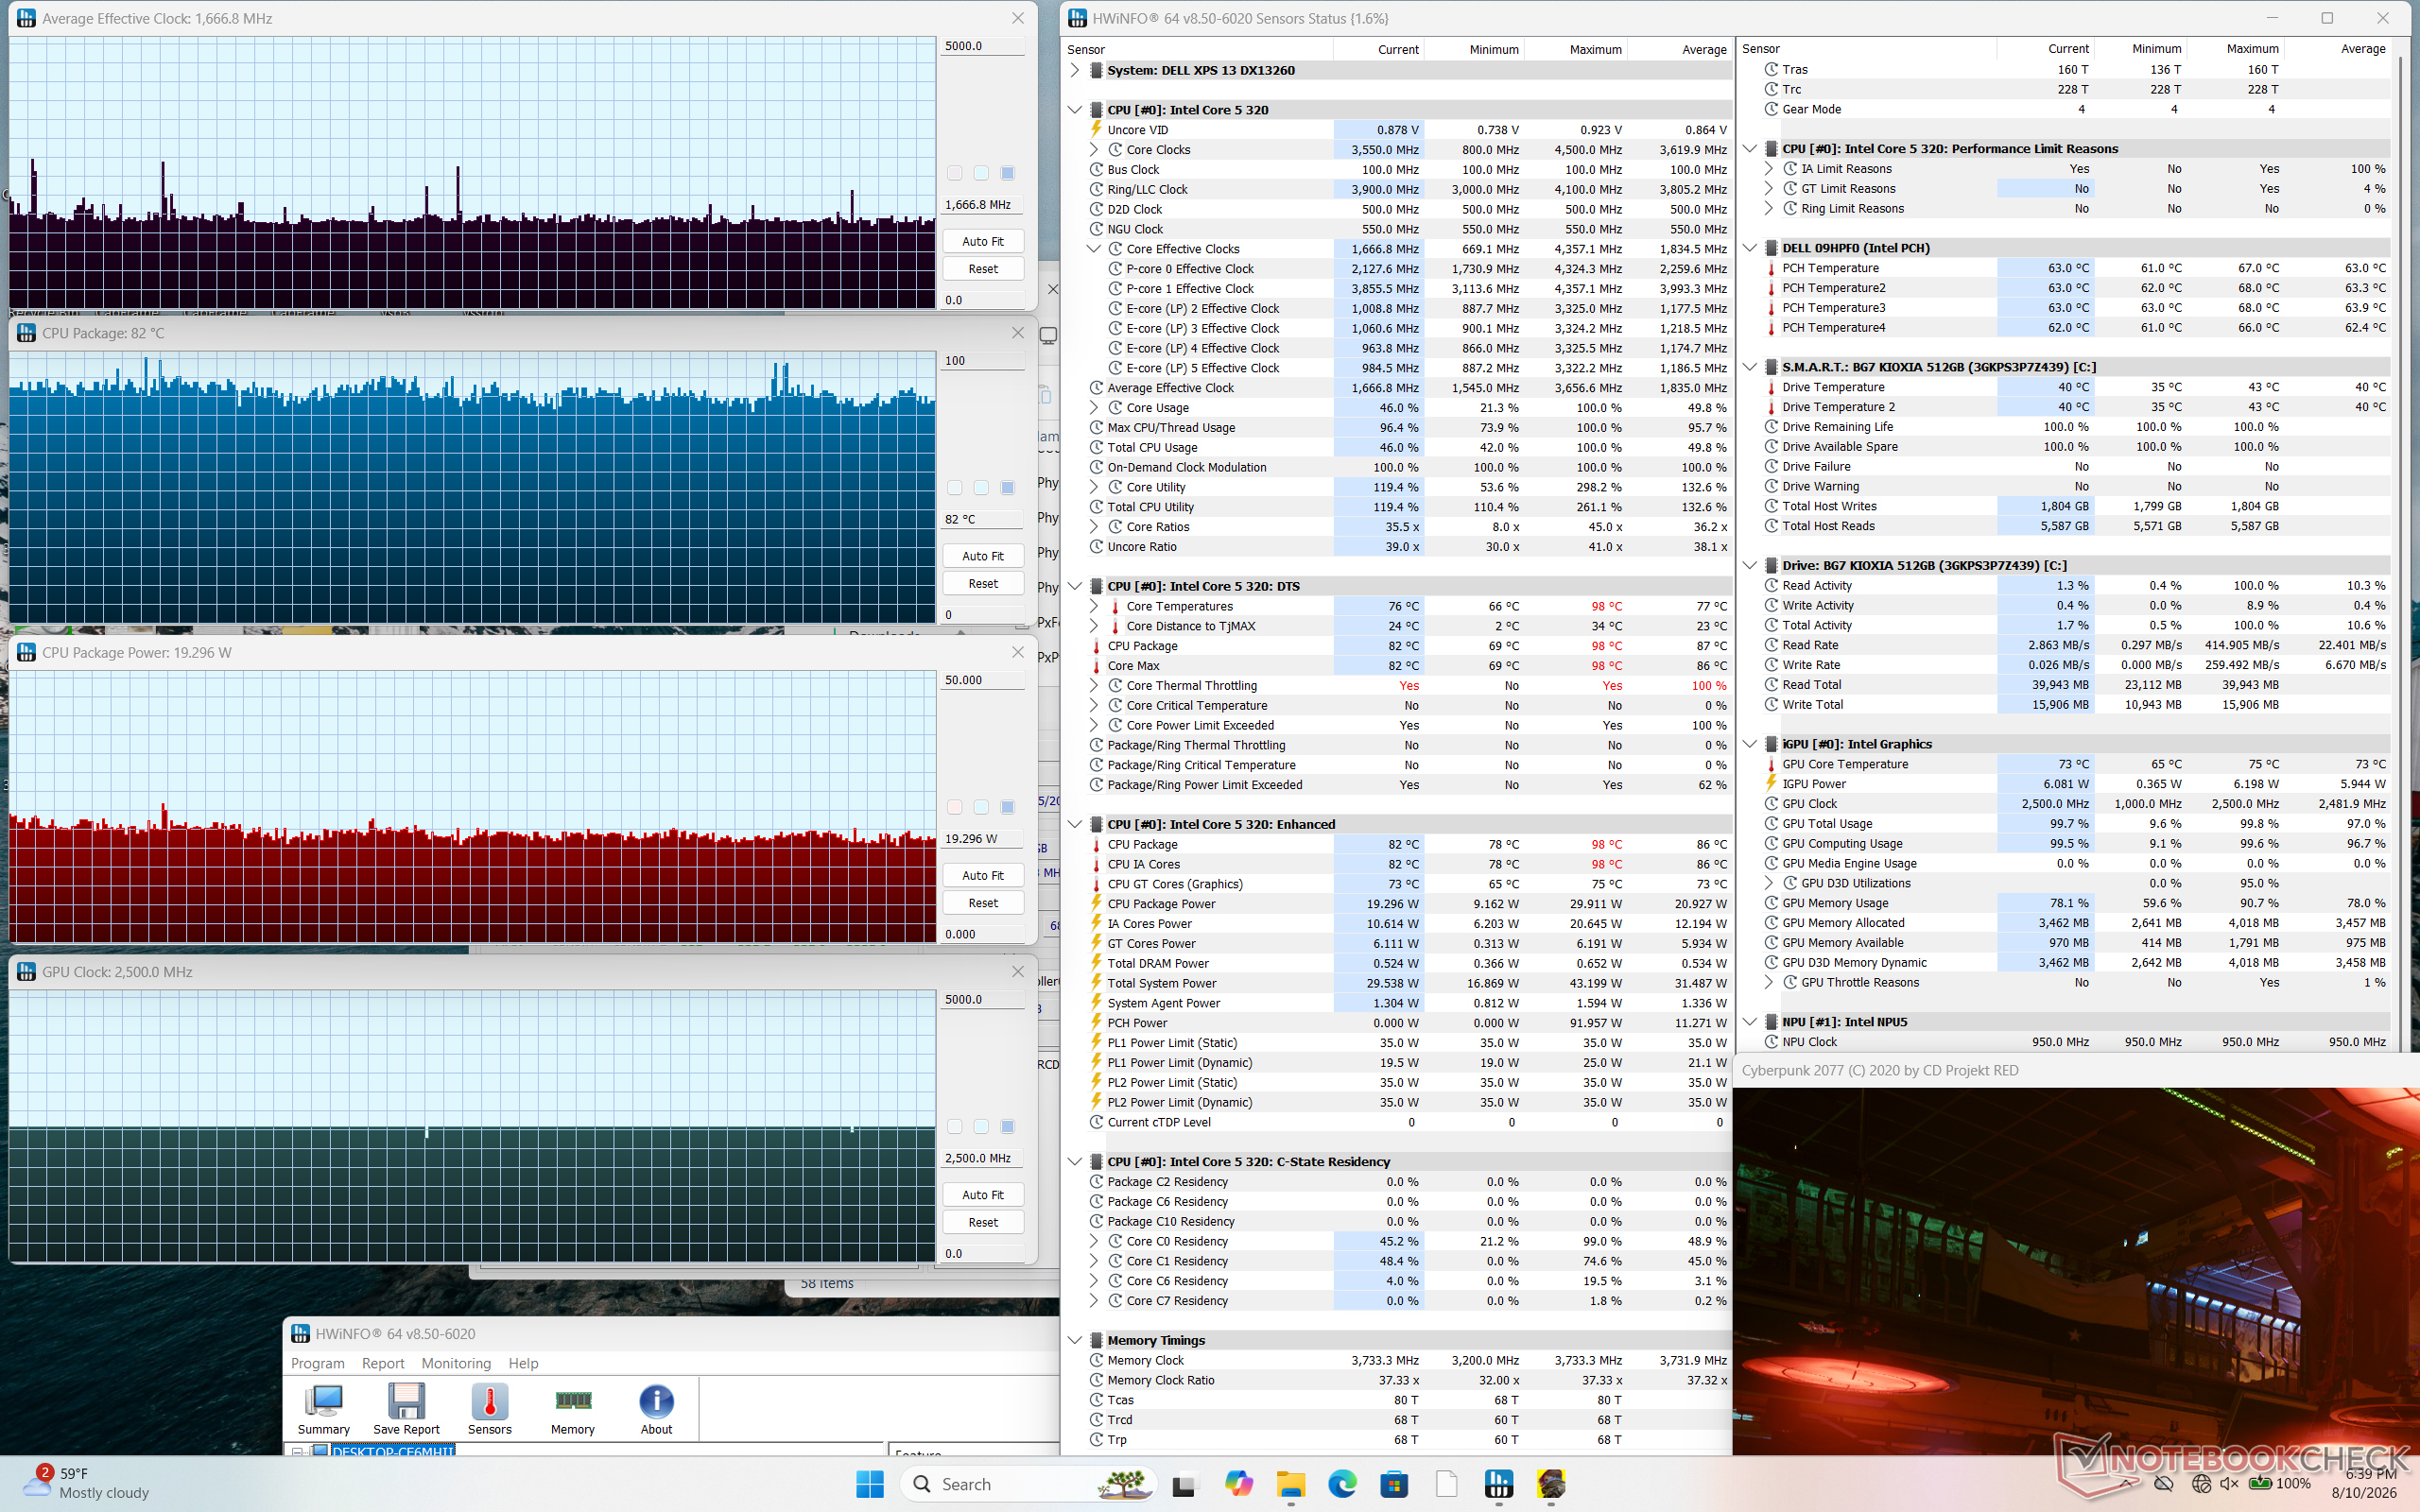The height and width of the screenshot is (1512, 2420).
Task: Expand the Core C0 Residency row
Action: pyautogui.click(x=1094, y=1241)
